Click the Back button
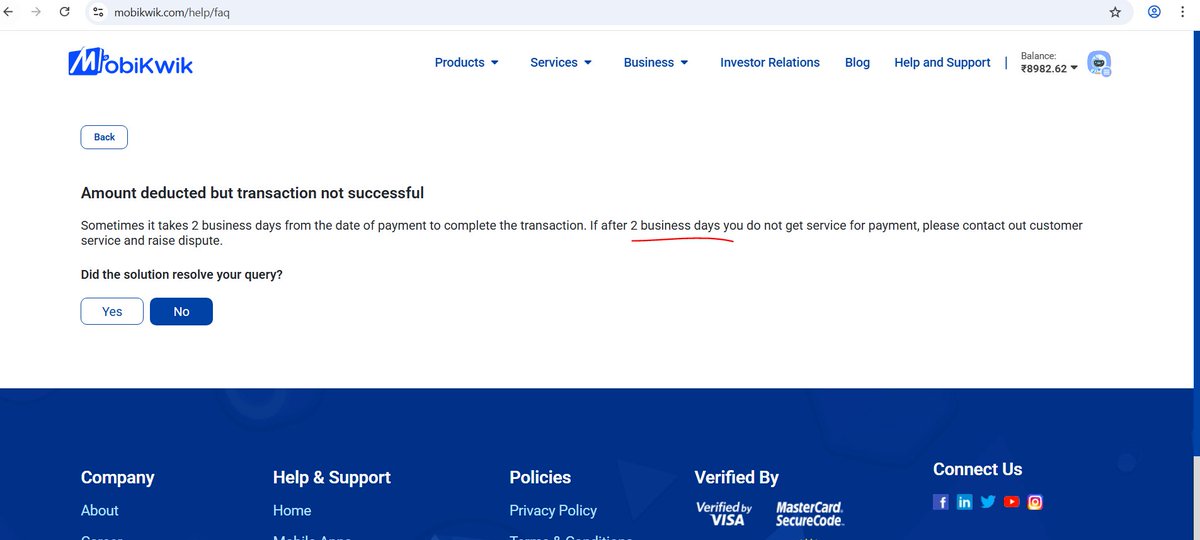The height and width of the screenshot is (540, 1200). click(x=104, y=137)
